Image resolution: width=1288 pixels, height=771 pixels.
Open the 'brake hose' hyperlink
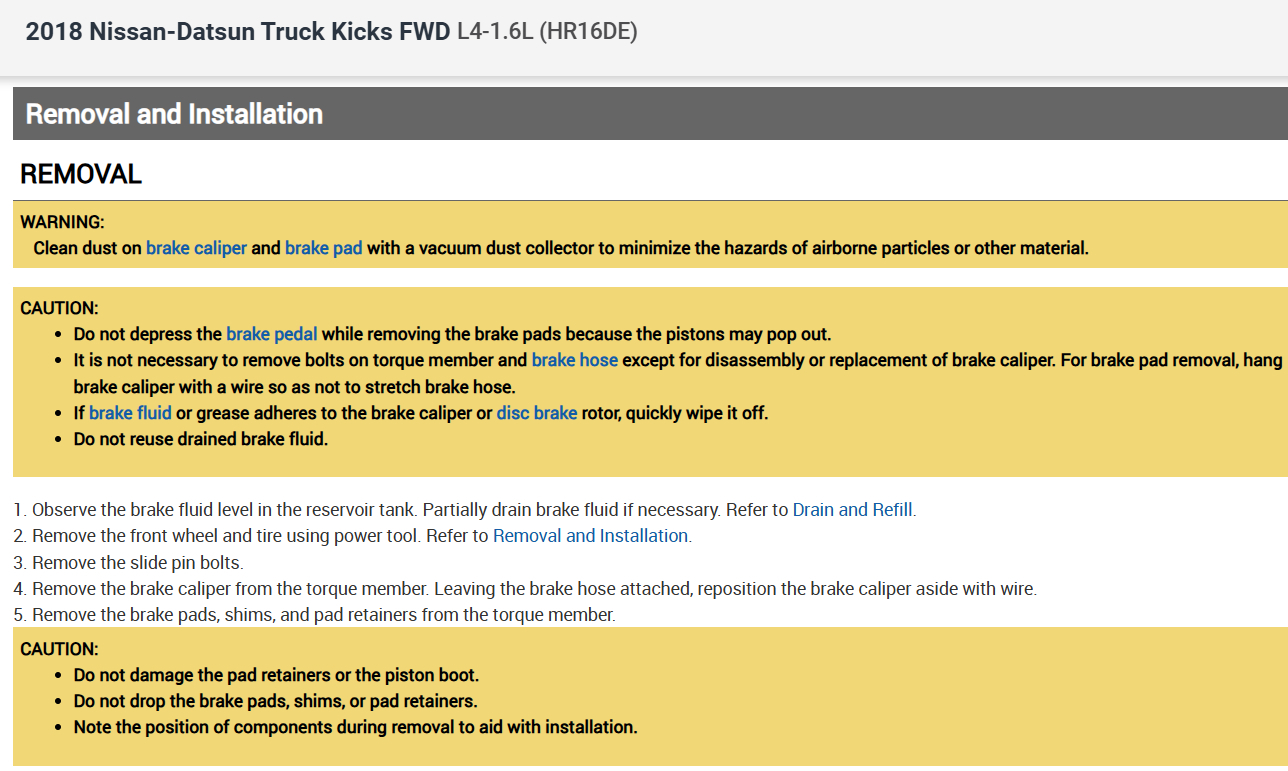coord(574,360)
